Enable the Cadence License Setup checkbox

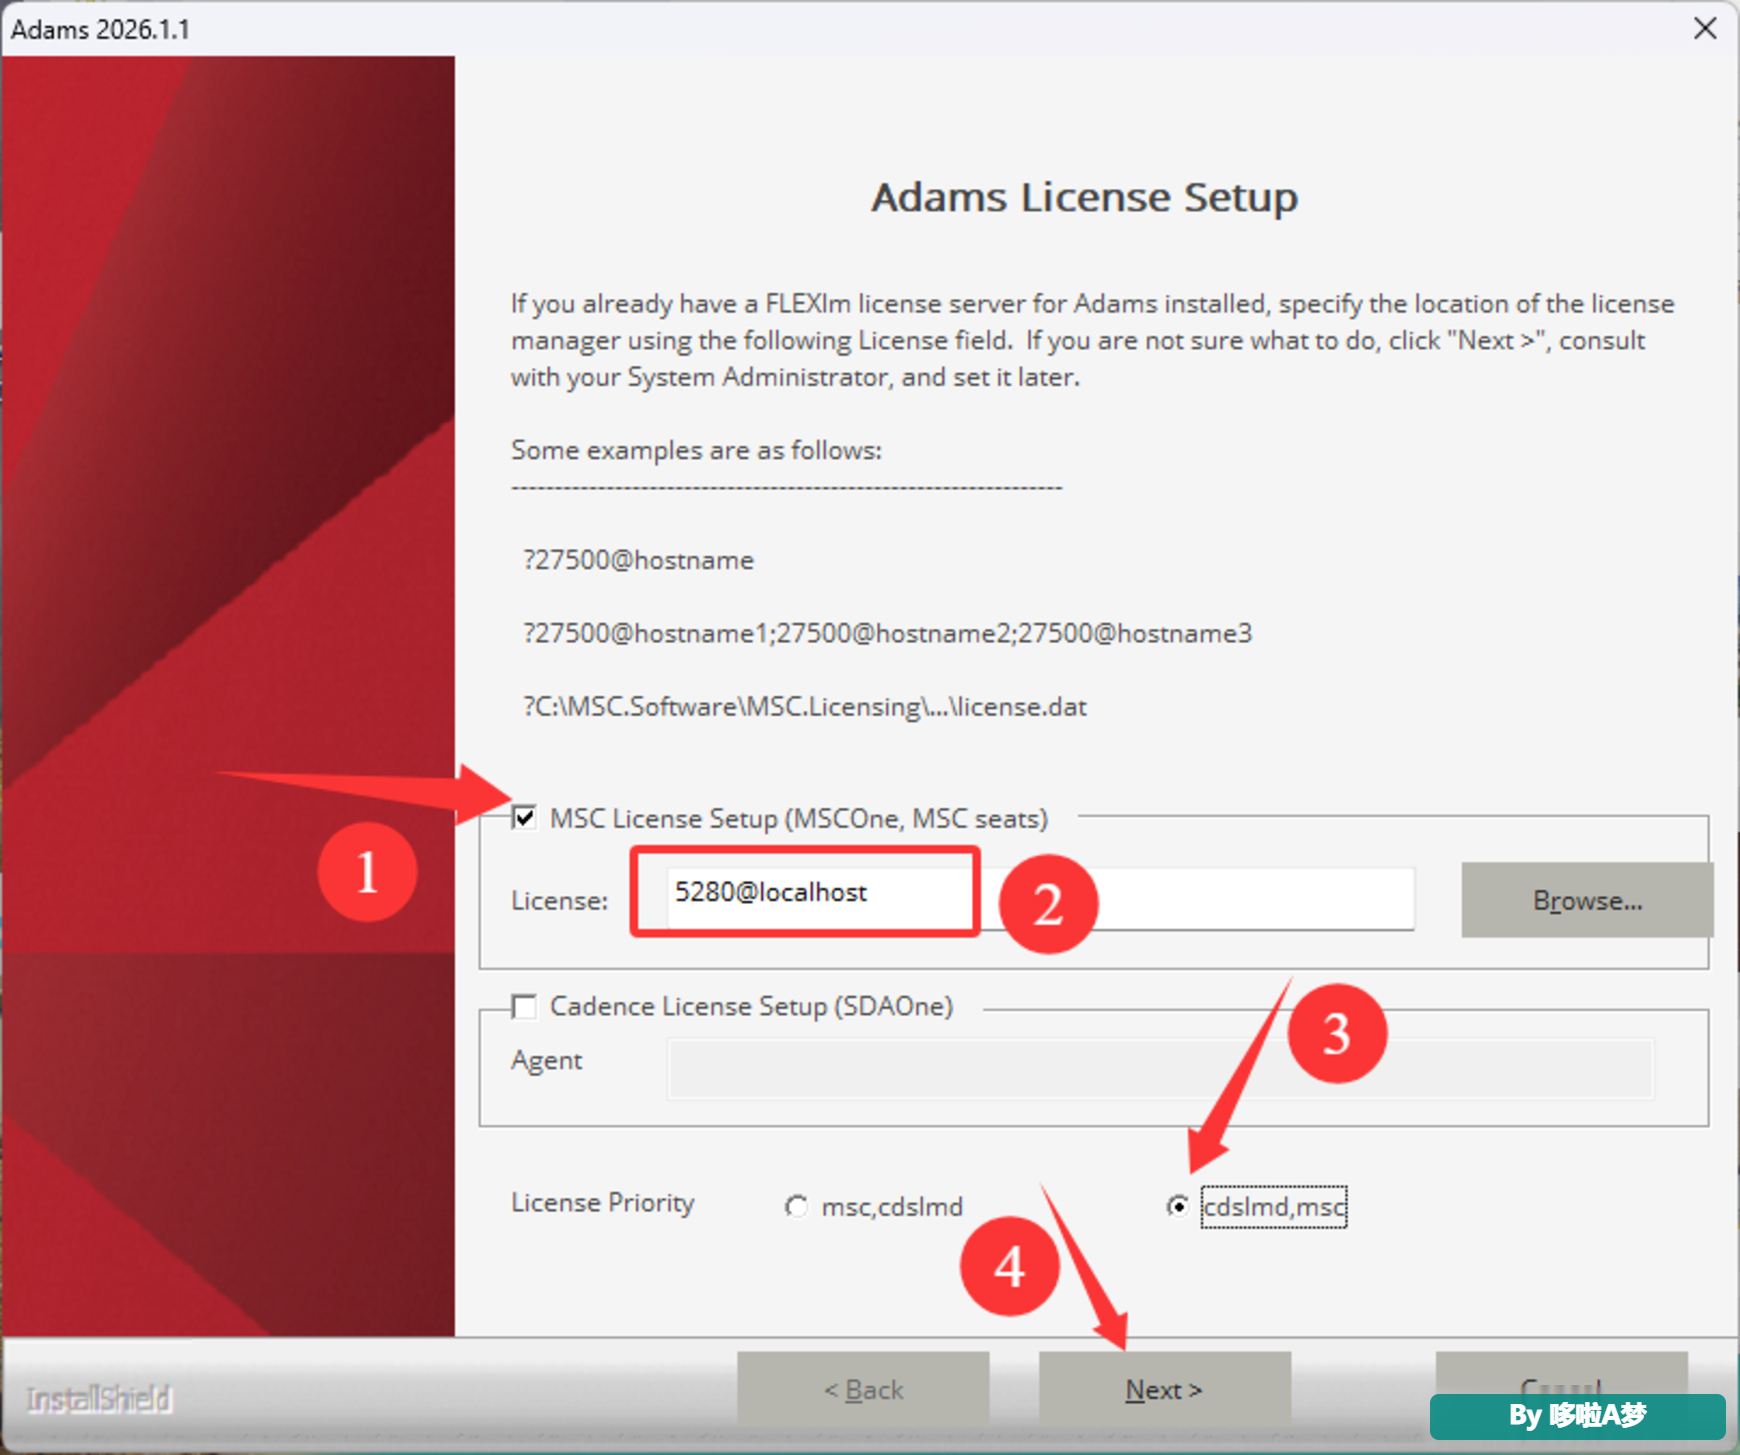click(524, 1005)
